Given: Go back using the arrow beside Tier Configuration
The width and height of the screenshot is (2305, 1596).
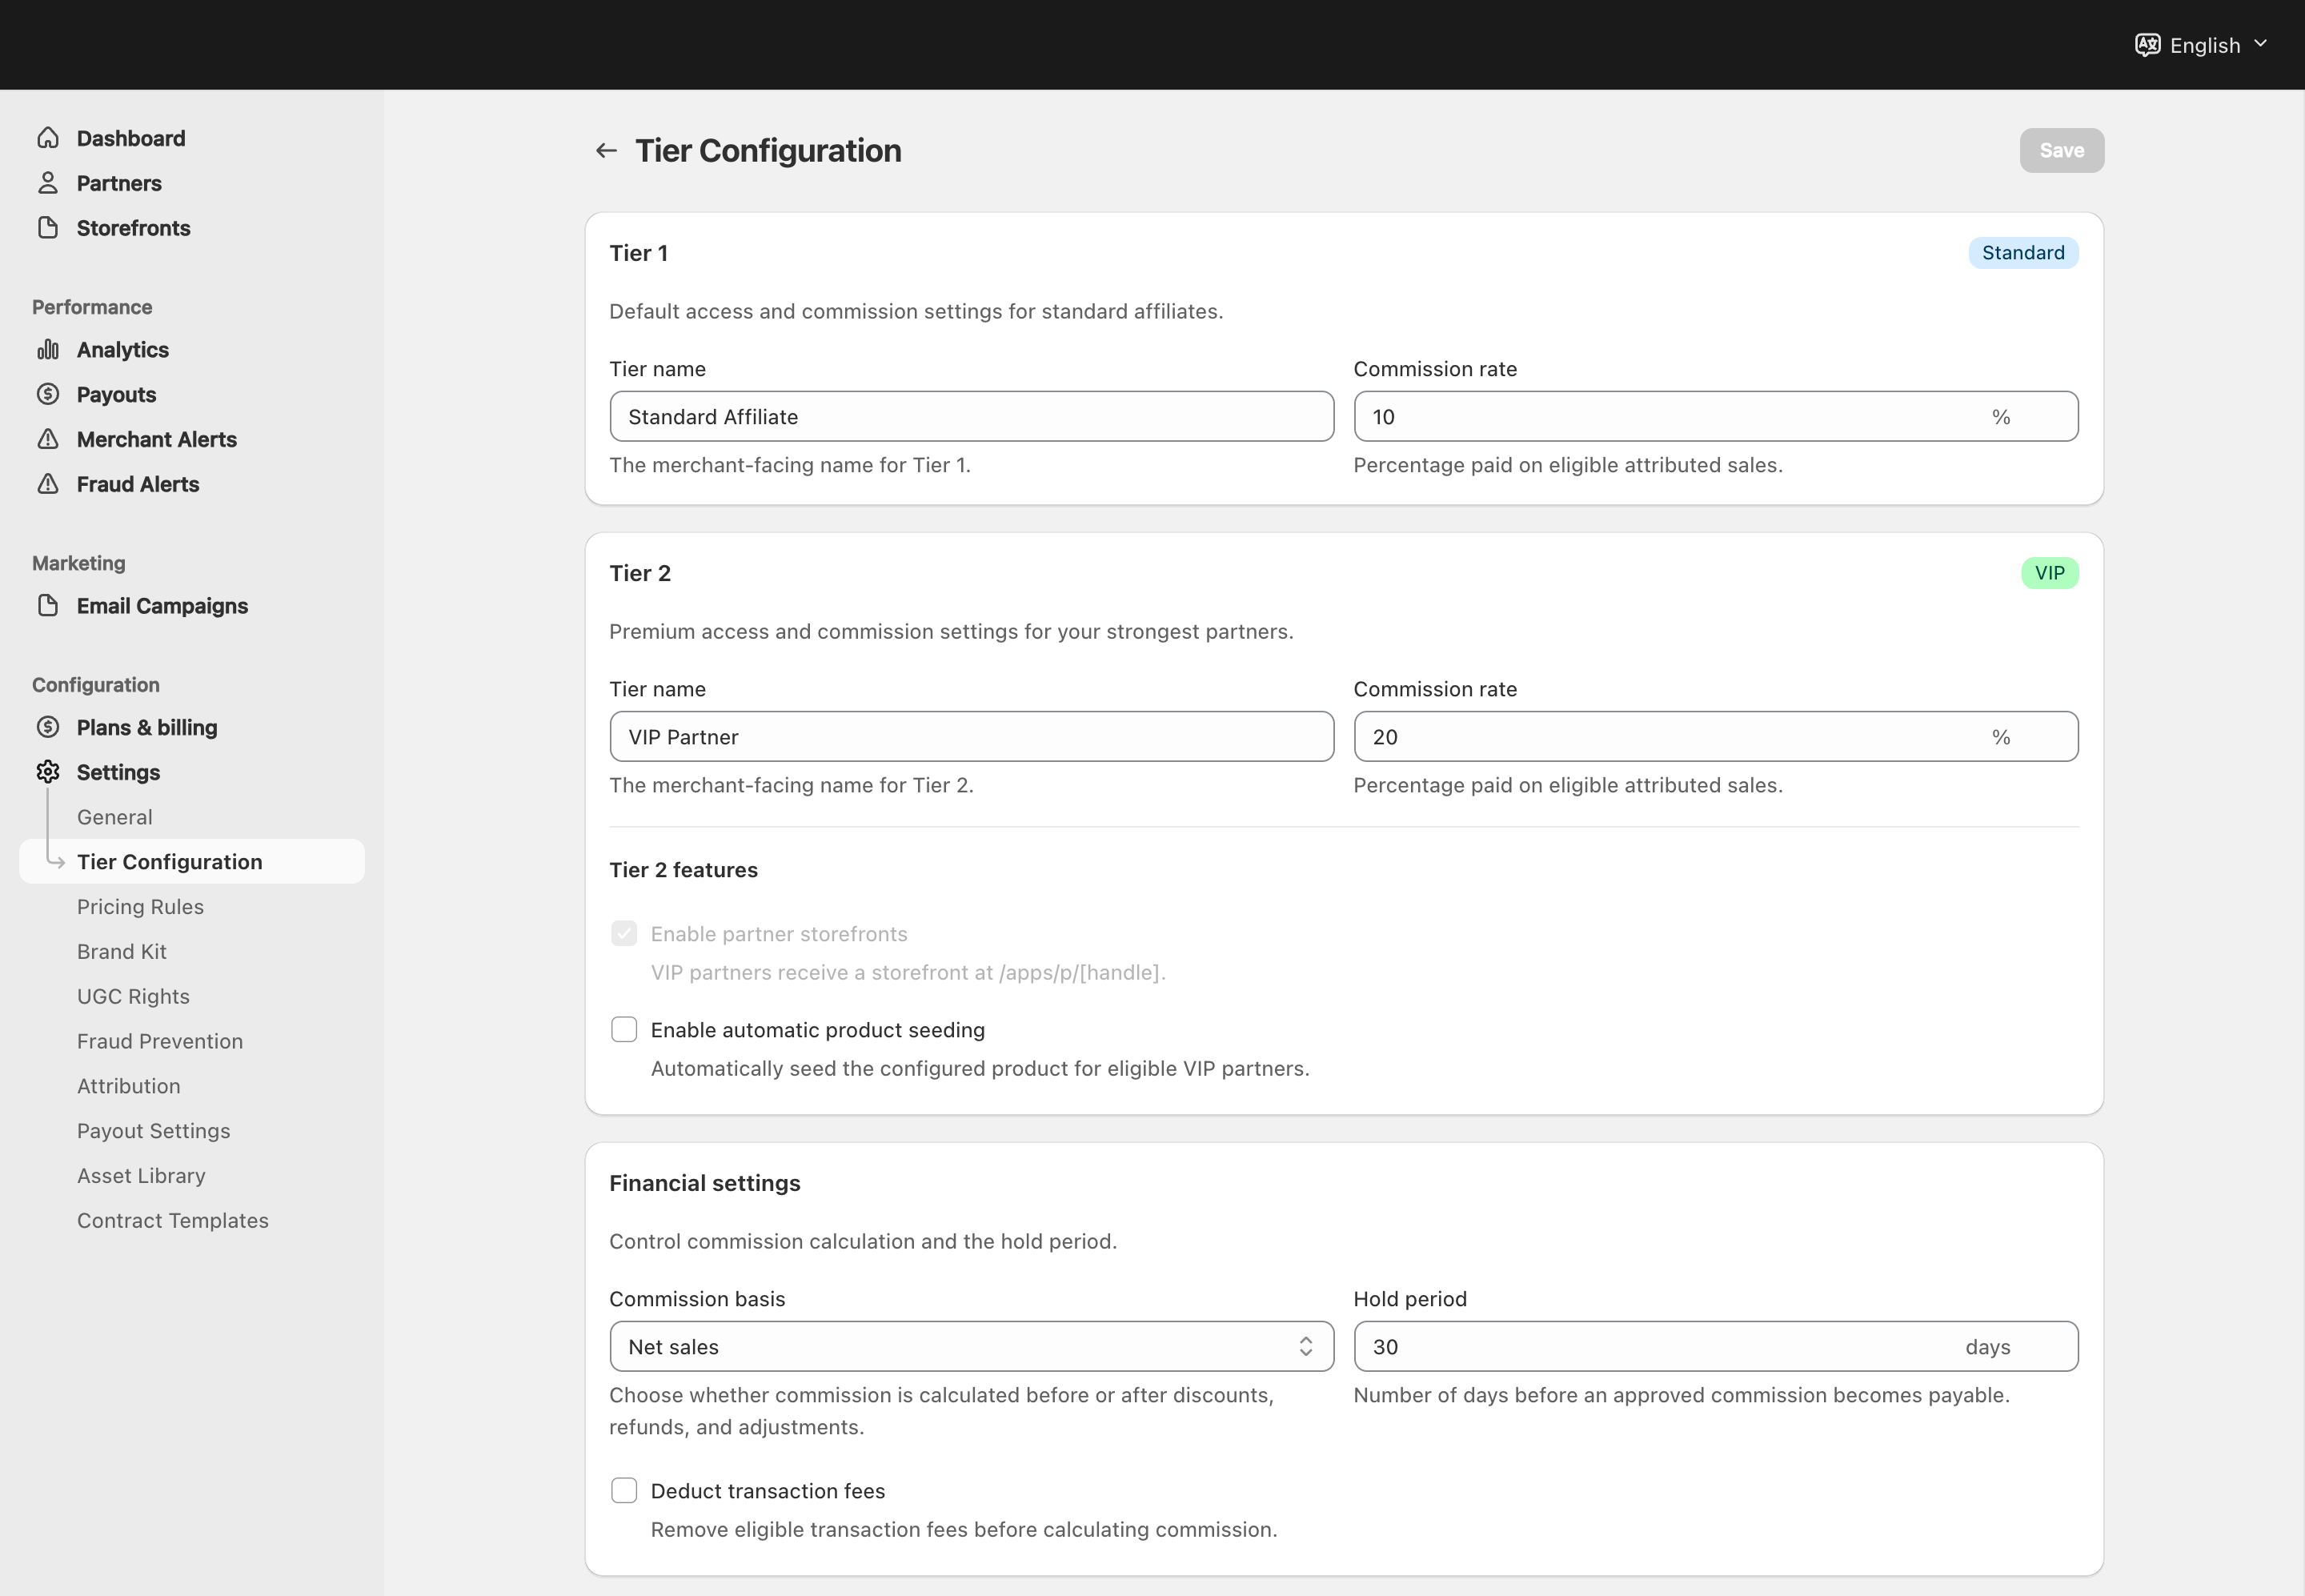Looking at the screenshot, I should pos(606,151).
